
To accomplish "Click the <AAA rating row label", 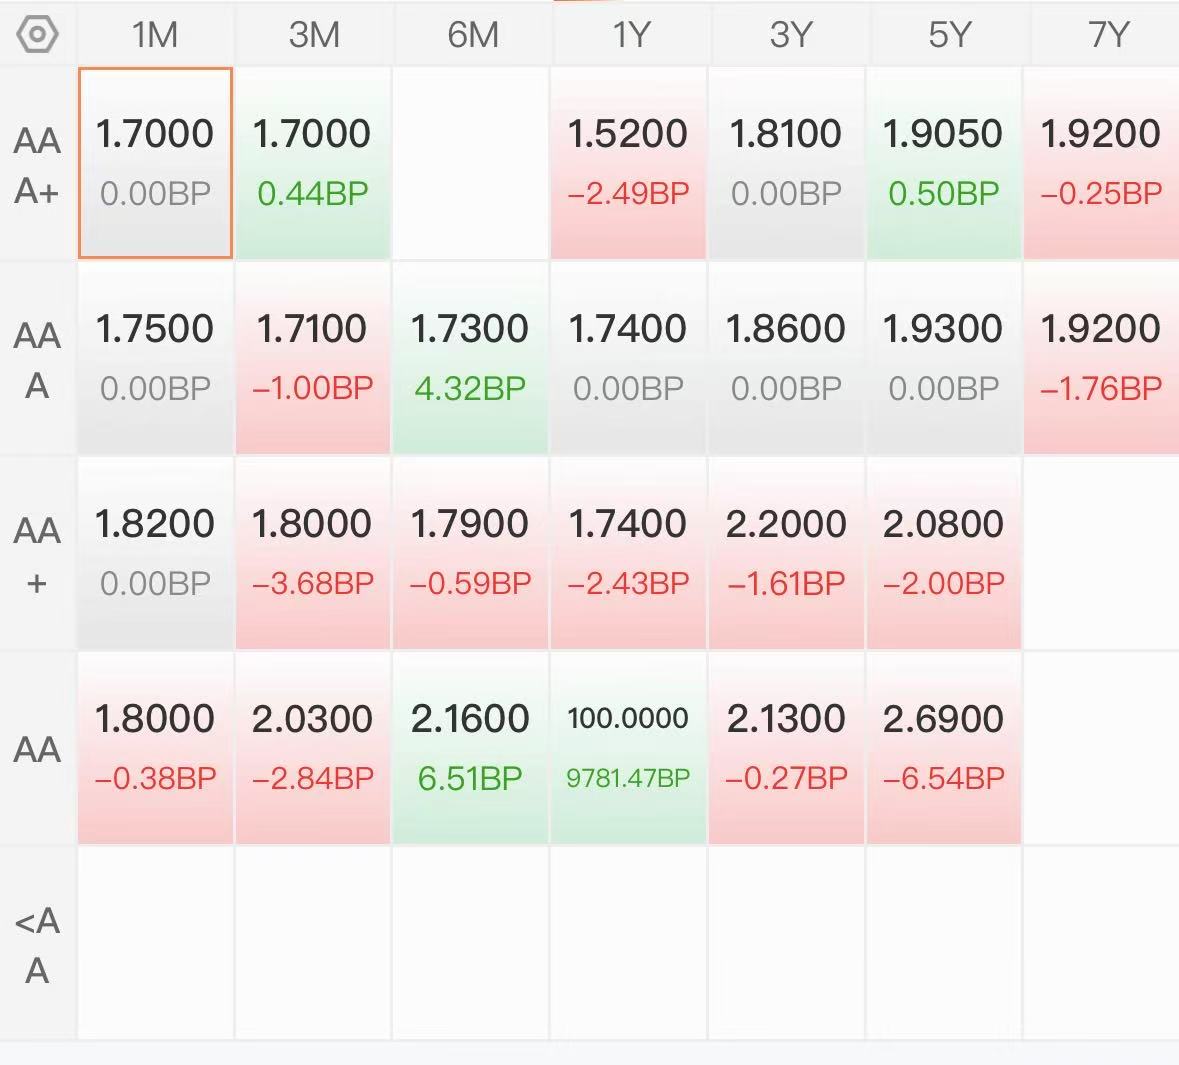I will coord(37,945).
